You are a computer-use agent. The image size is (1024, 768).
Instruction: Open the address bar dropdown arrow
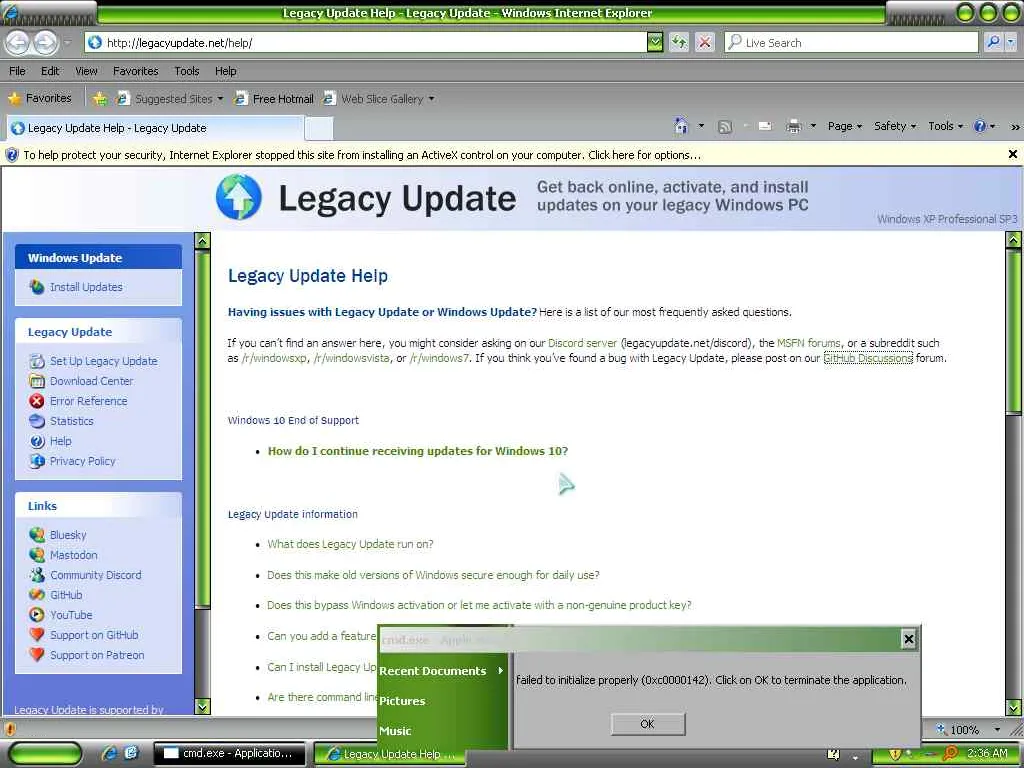click(654, 42)
